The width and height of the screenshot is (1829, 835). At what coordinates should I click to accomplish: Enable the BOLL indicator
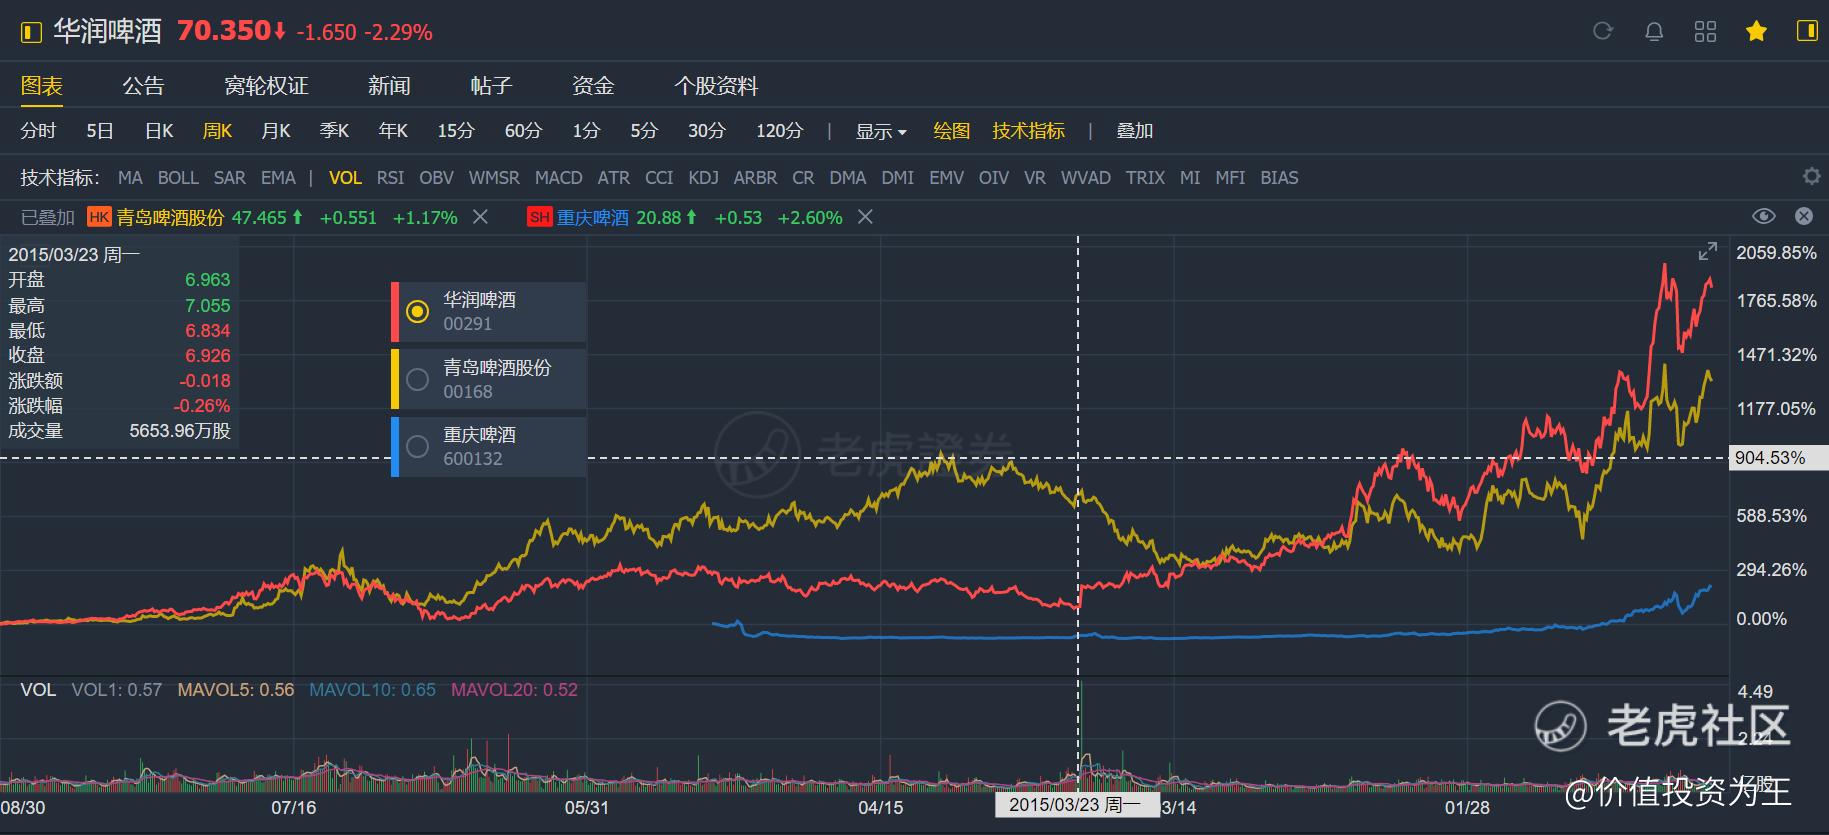point(178,177)
